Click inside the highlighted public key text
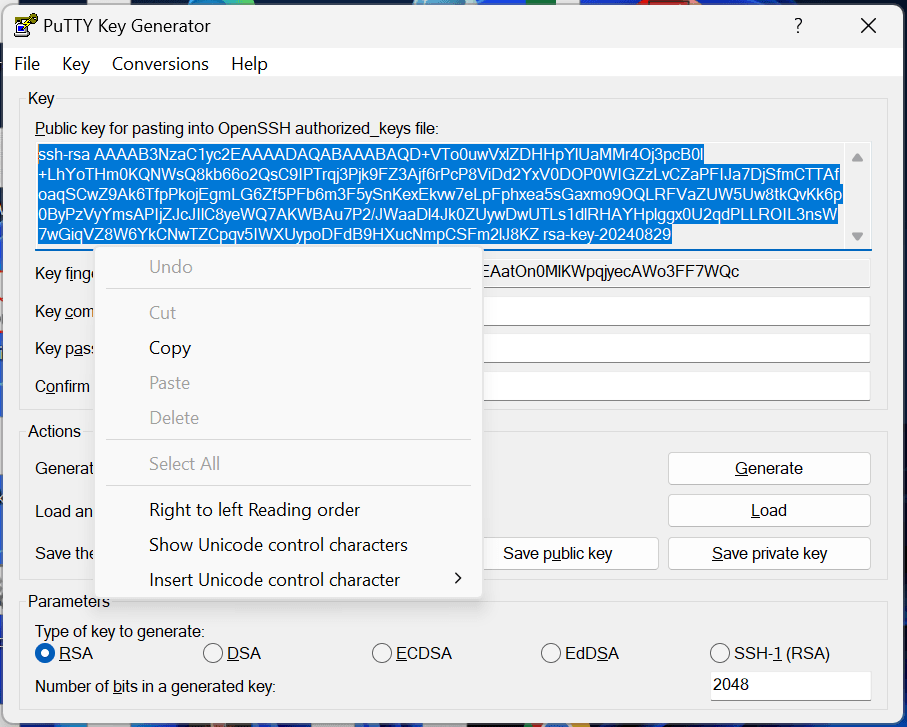The height and width of the screenshot is (727, 907). point(440,194)
